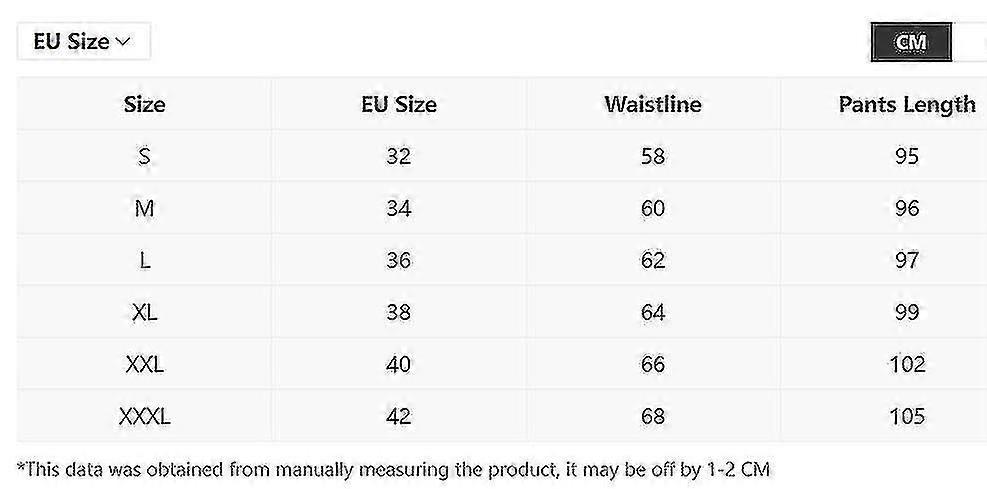Select the M size row label
This screenshot has height=489, width=987.
(145, 209)
